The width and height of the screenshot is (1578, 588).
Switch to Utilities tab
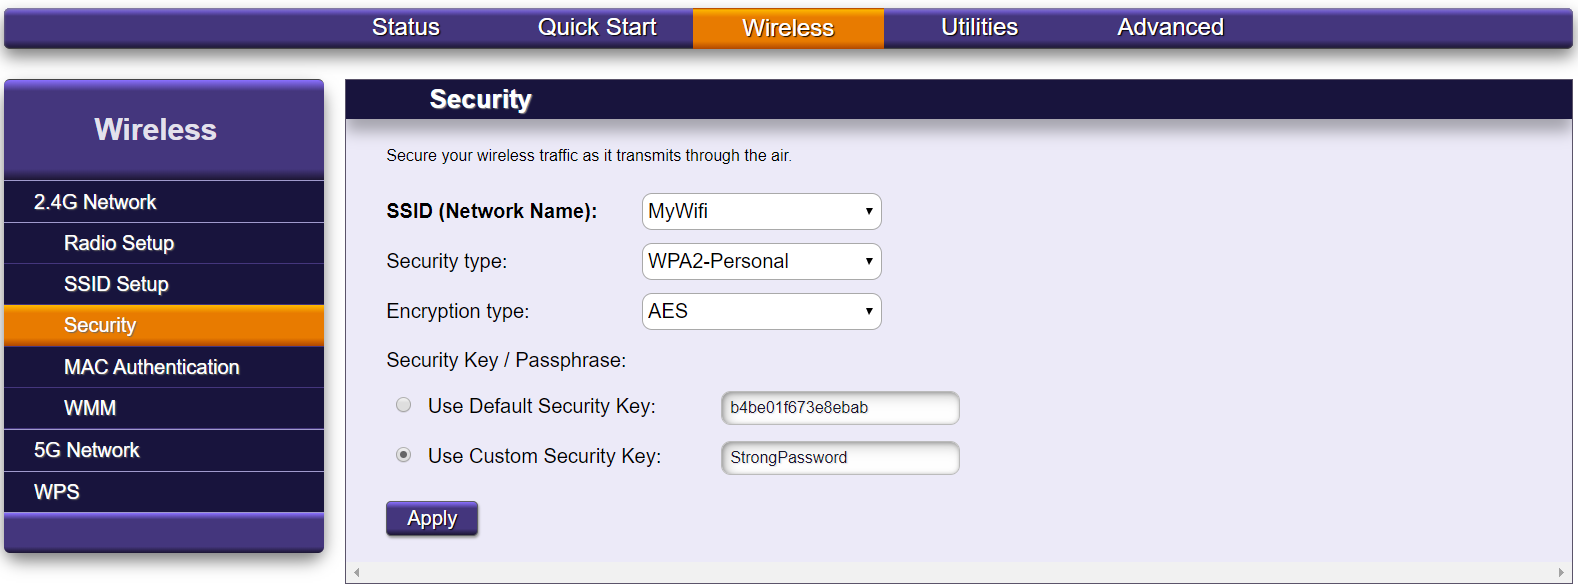979,28
